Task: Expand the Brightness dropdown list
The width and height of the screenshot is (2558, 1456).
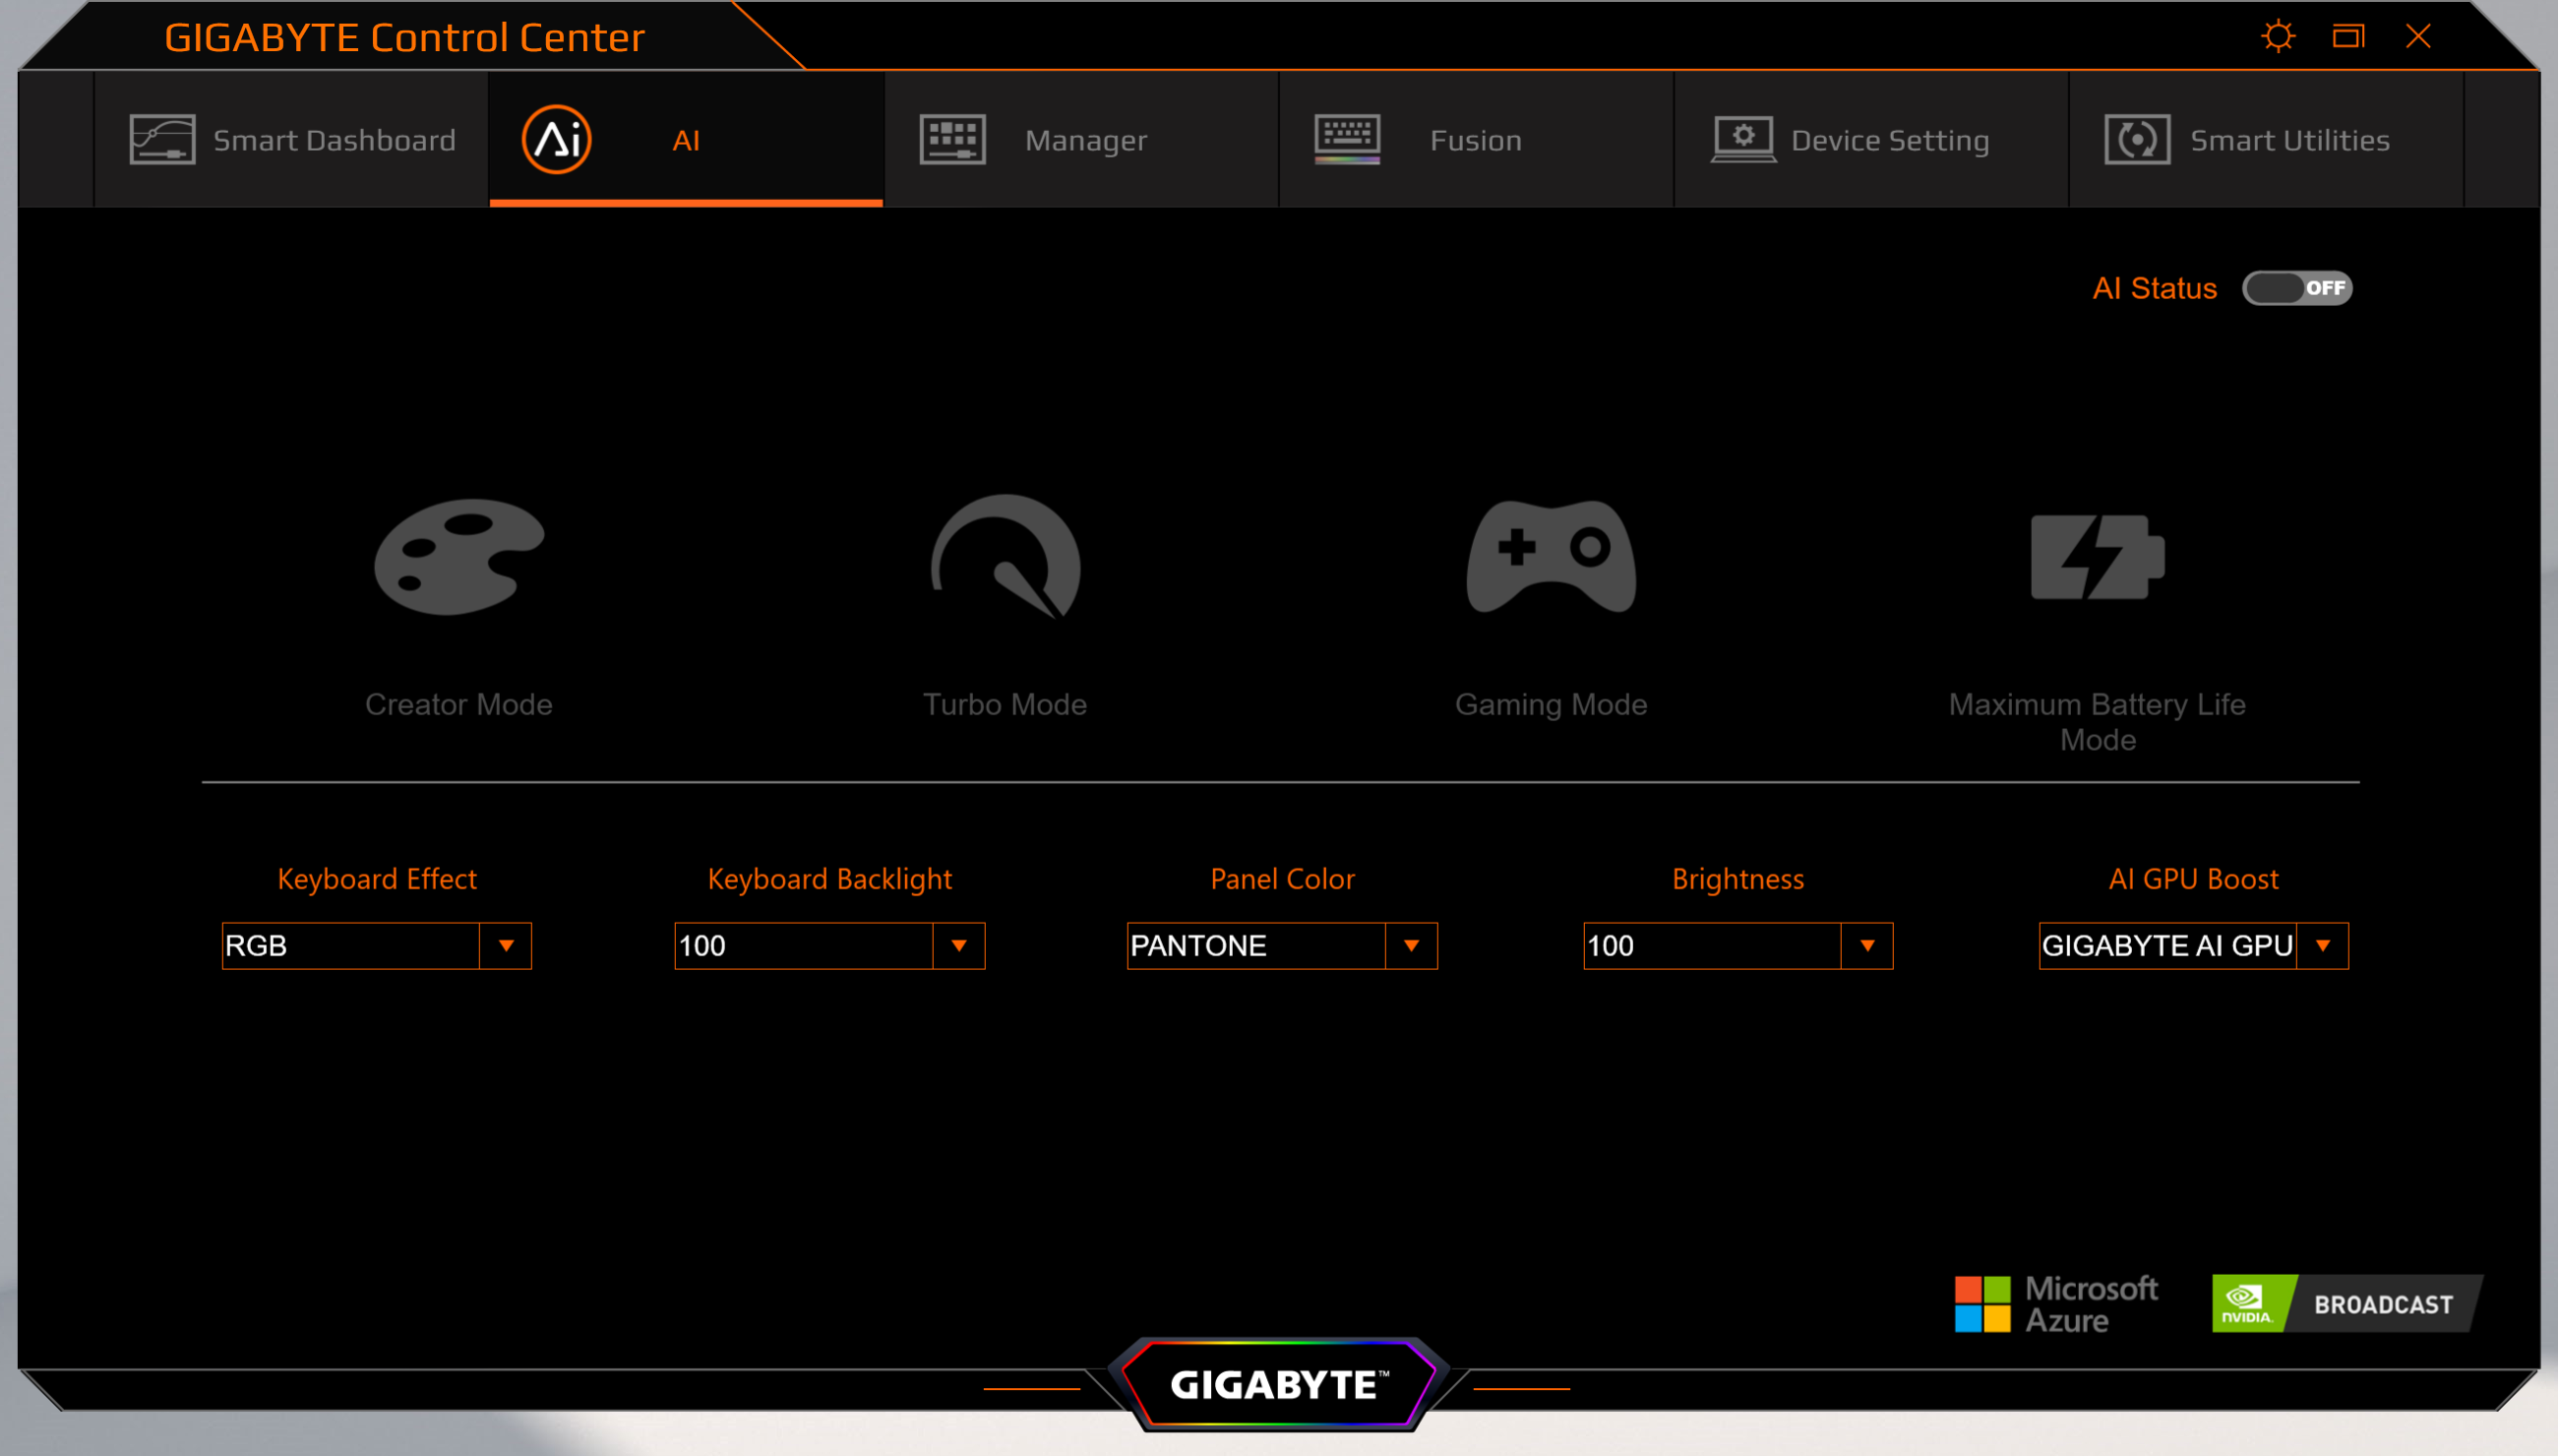Action: [1867, 946]
